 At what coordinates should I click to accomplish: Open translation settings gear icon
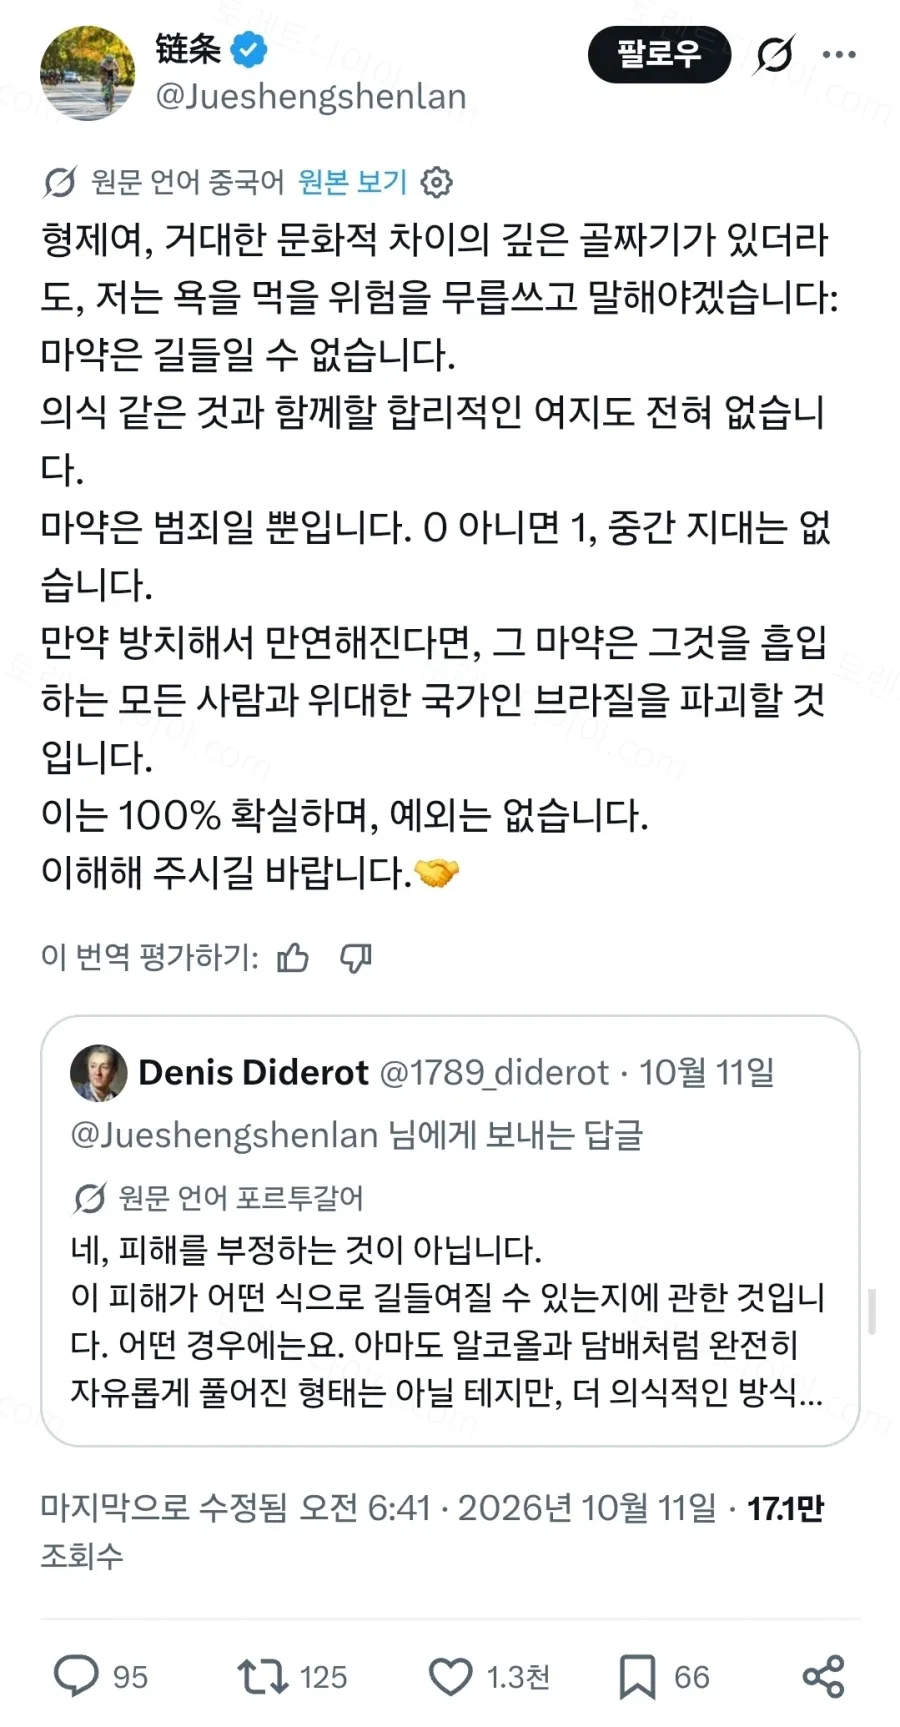click(437, 182)
